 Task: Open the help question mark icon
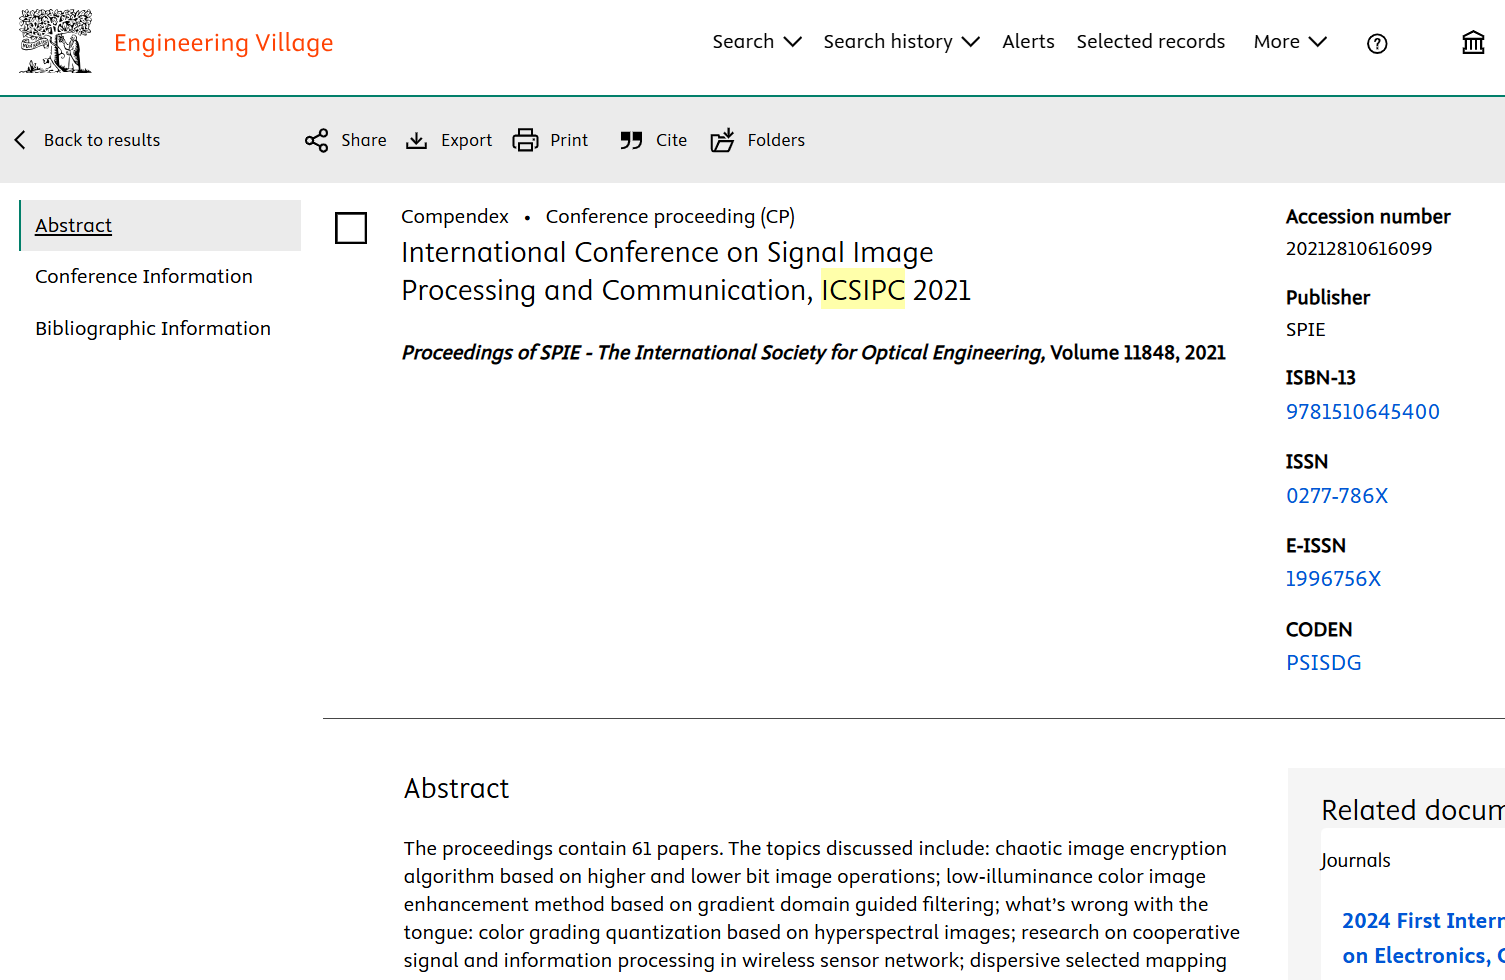pos(1377,43)
